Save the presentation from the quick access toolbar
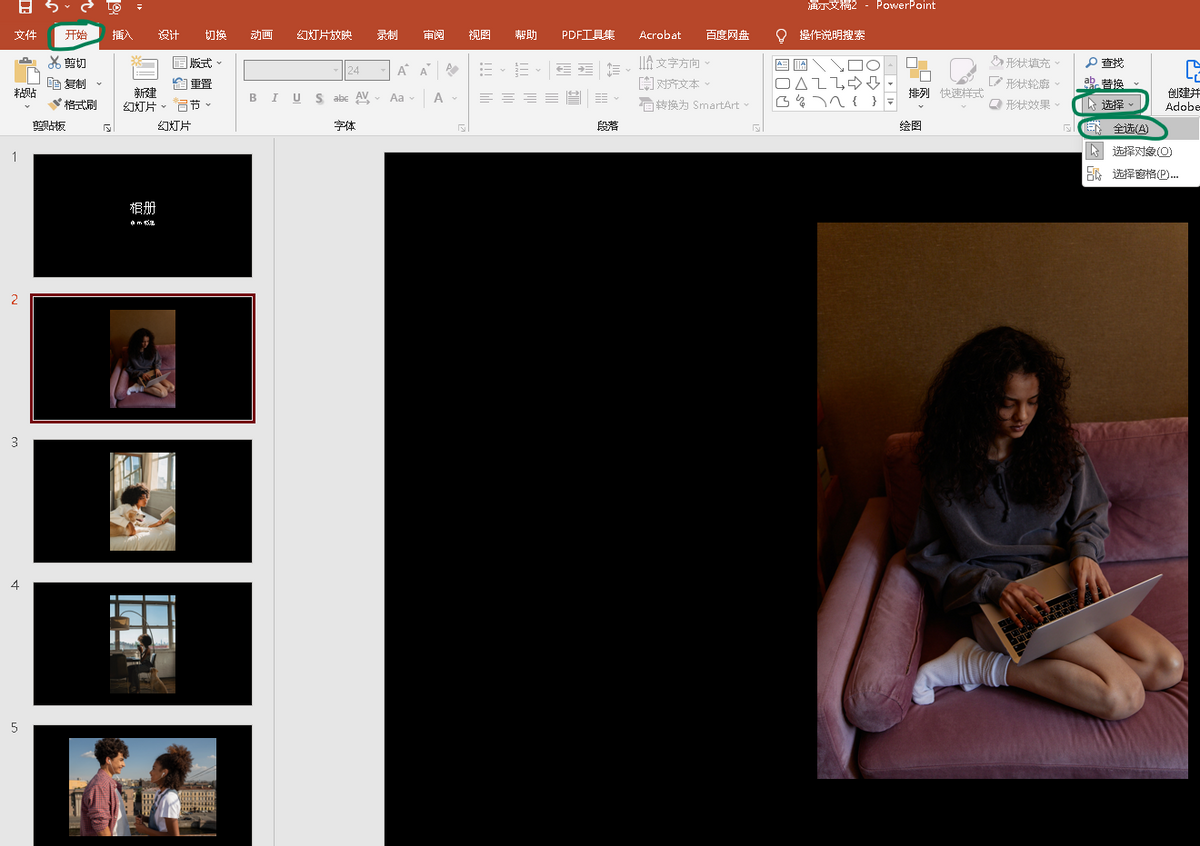1200x846 pixels. tap(25, 7)
